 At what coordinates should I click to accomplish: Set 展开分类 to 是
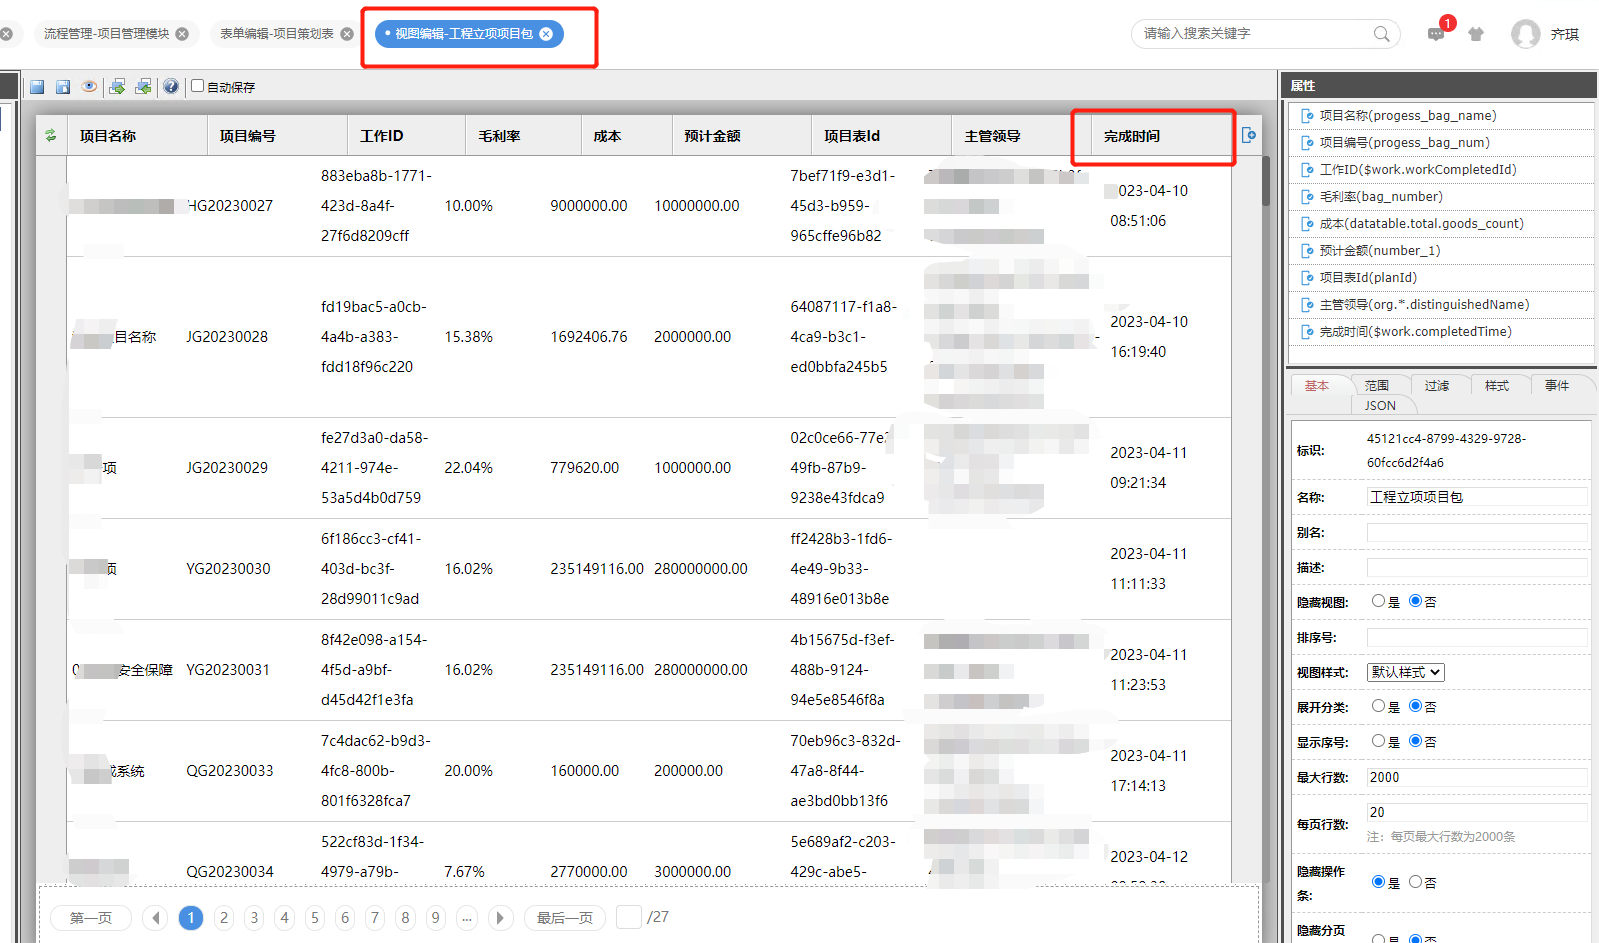[1379, 706]
